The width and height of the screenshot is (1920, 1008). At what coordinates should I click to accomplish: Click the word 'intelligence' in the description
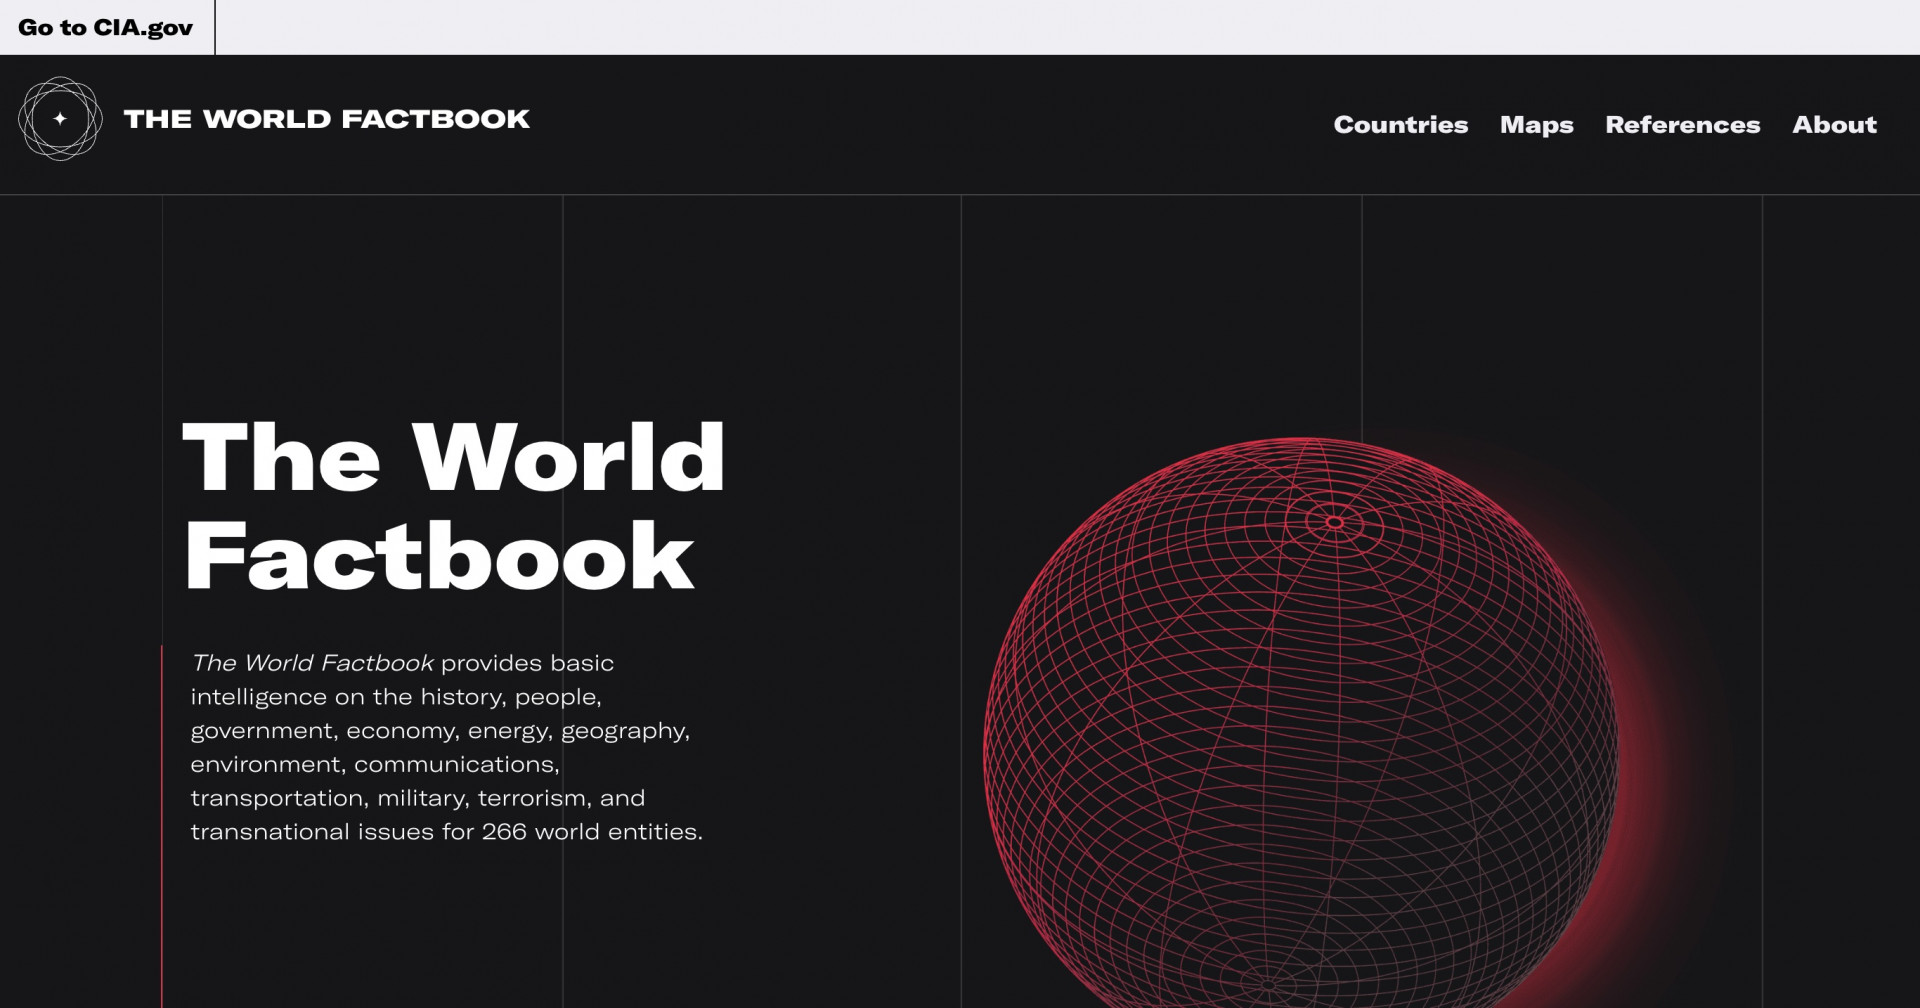[259, 697]
